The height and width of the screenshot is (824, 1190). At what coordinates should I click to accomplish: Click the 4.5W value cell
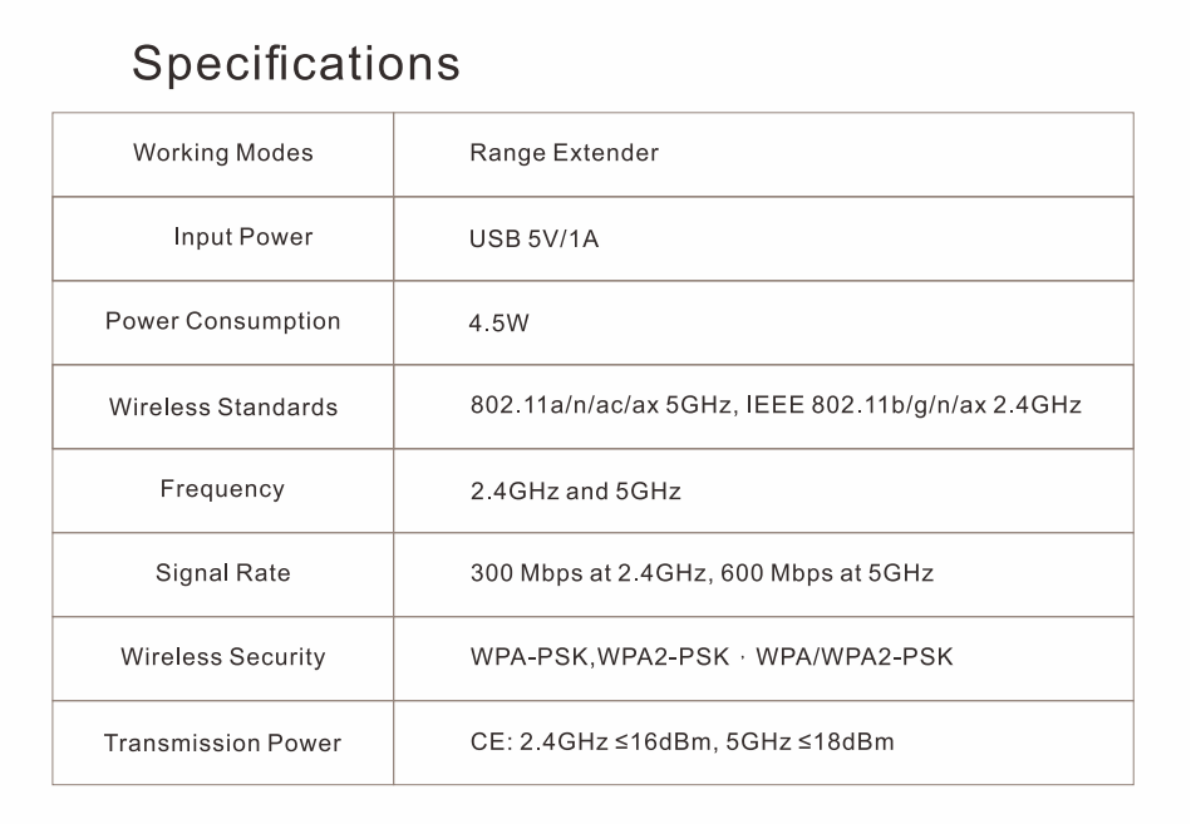763,322
